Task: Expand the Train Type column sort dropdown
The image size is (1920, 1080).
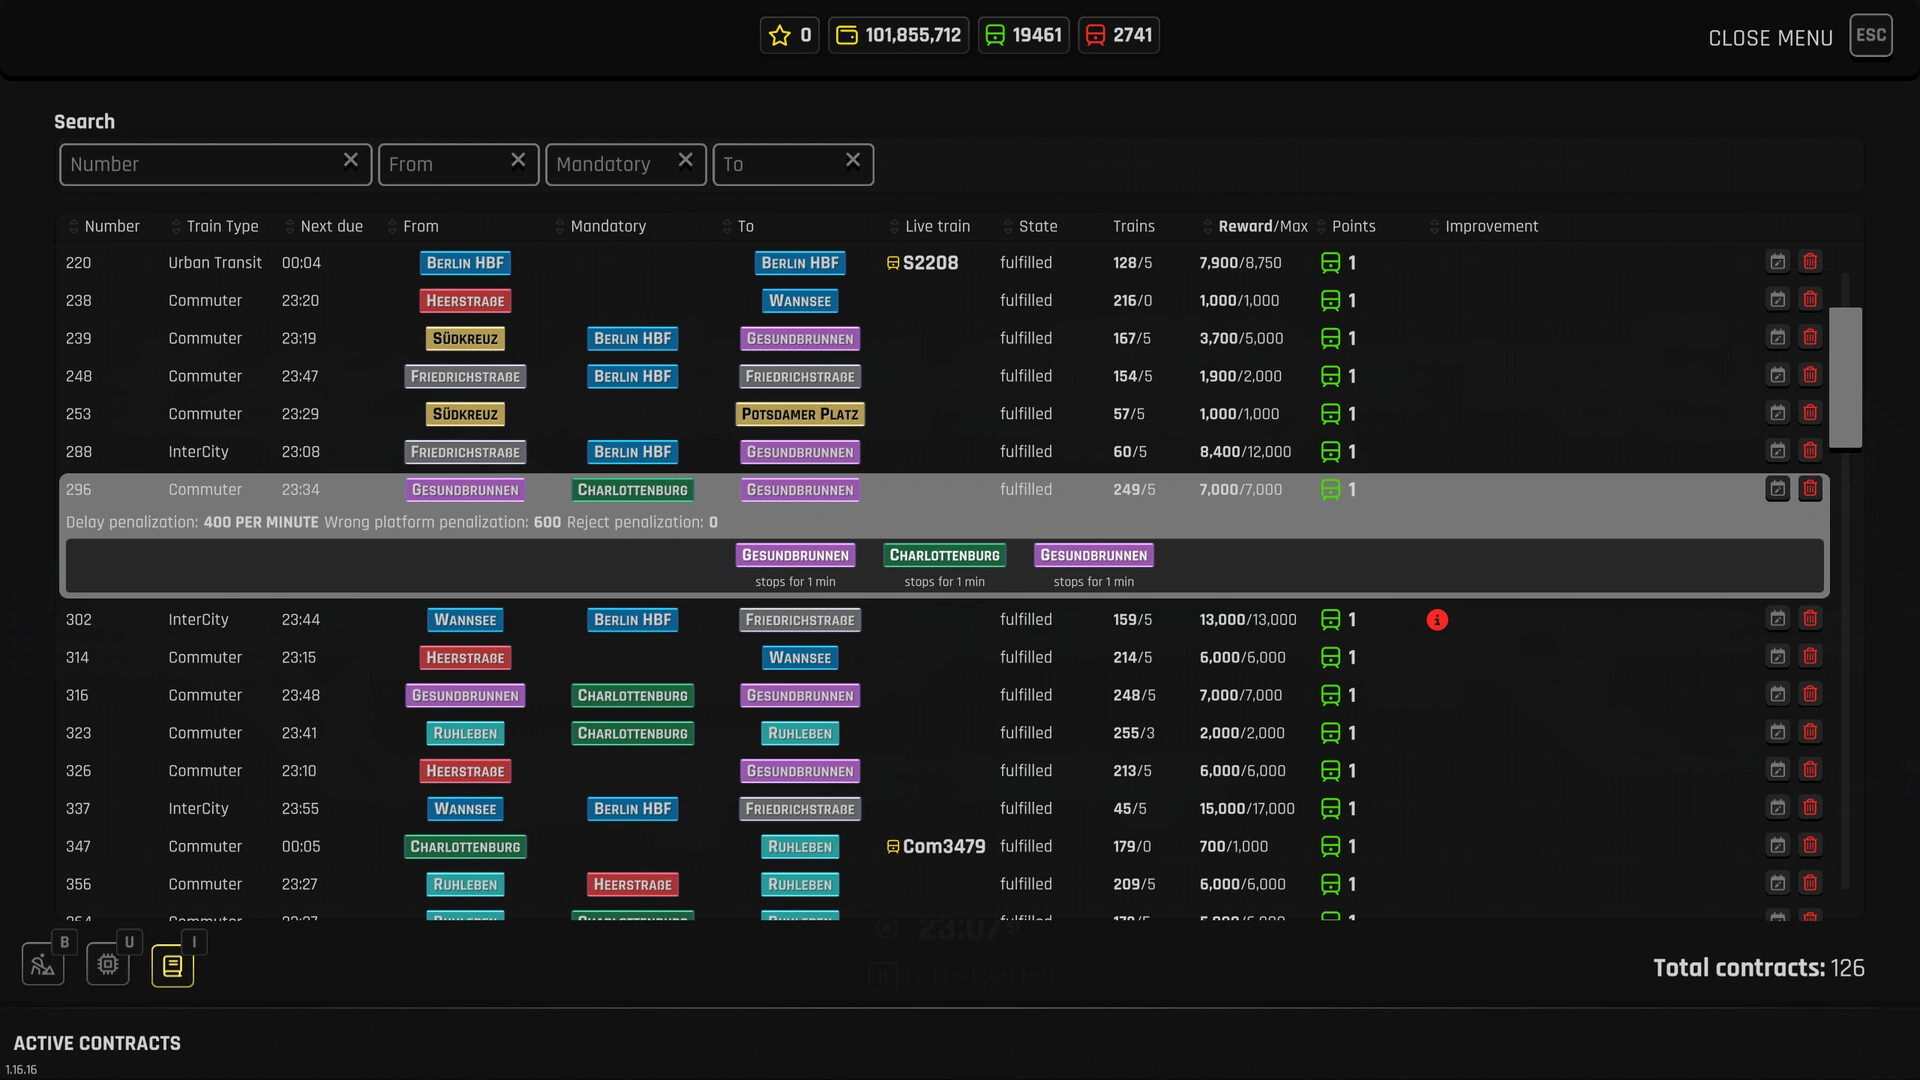Action: 173,227
